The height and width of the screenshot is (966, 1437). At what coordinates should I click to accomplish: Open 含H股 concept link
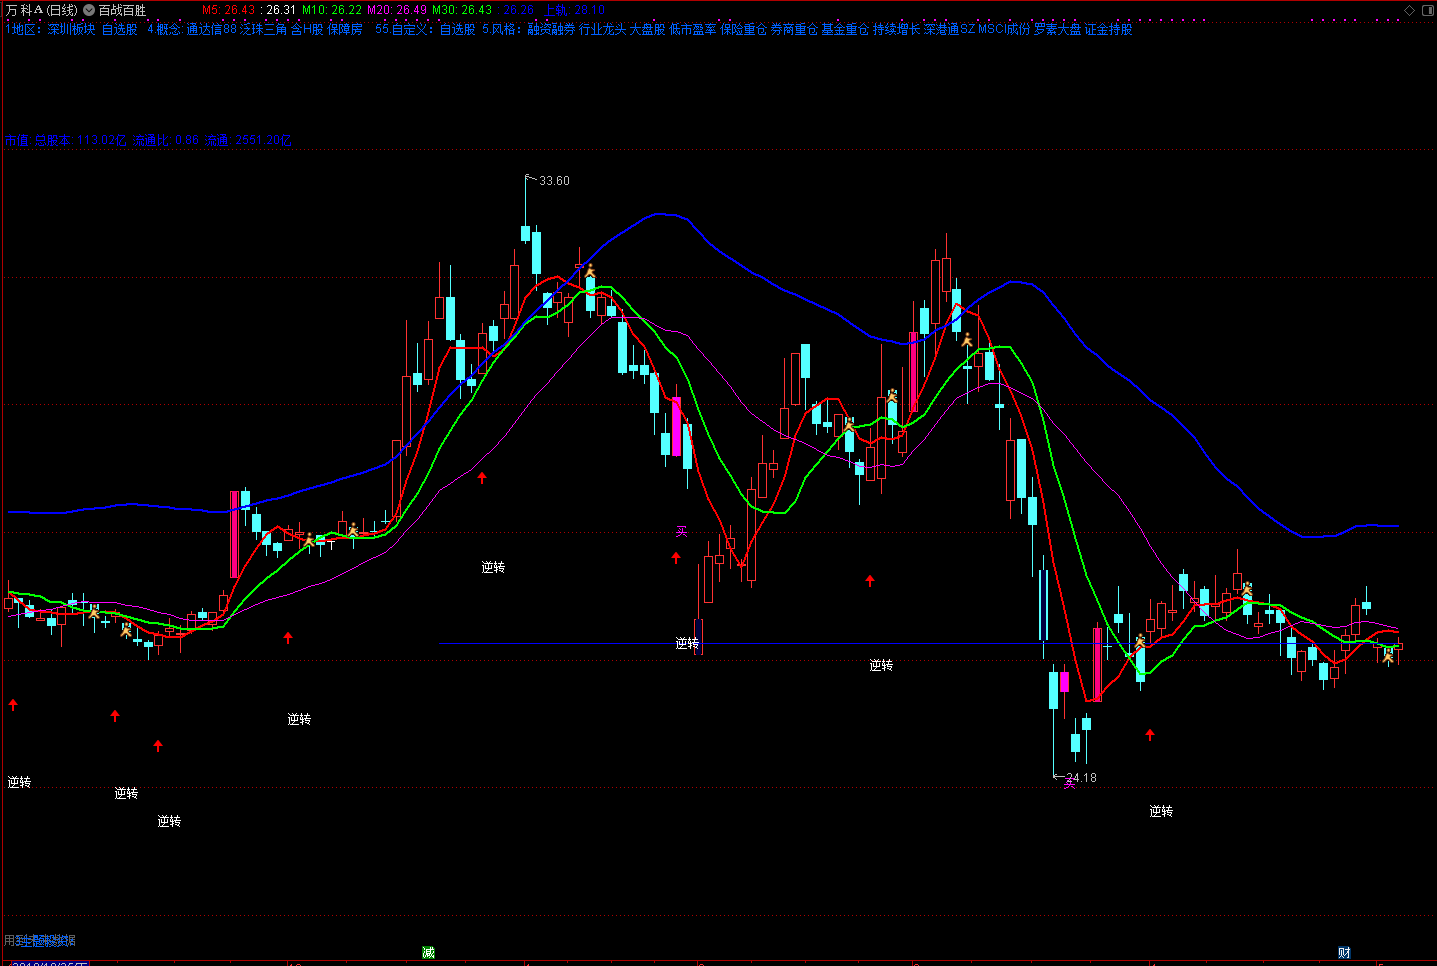(x=307, y=30)
